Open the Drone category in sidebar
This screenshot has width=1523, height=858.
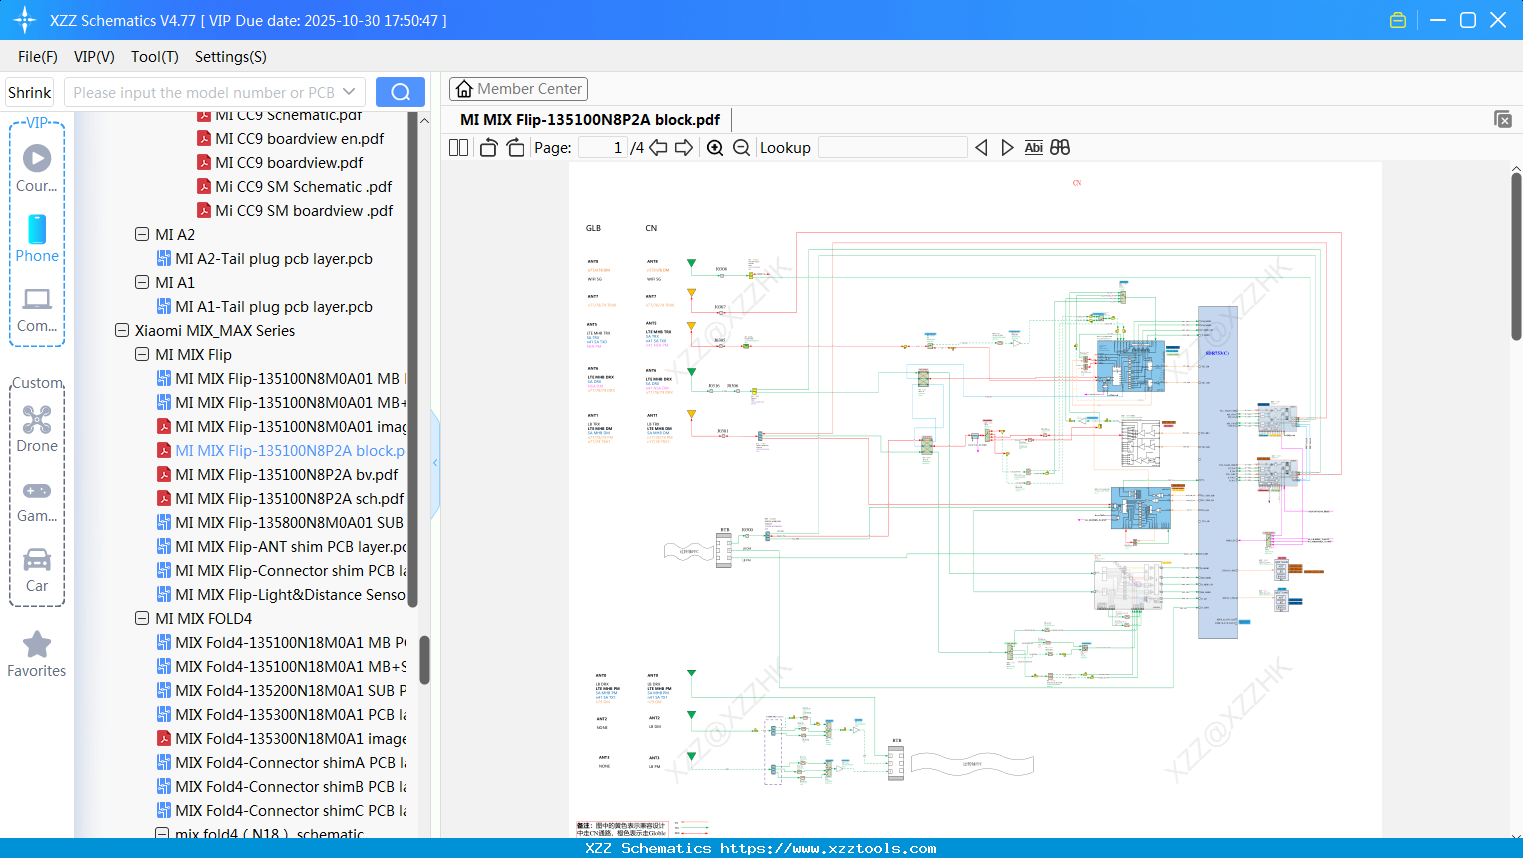tap(37, 429)
